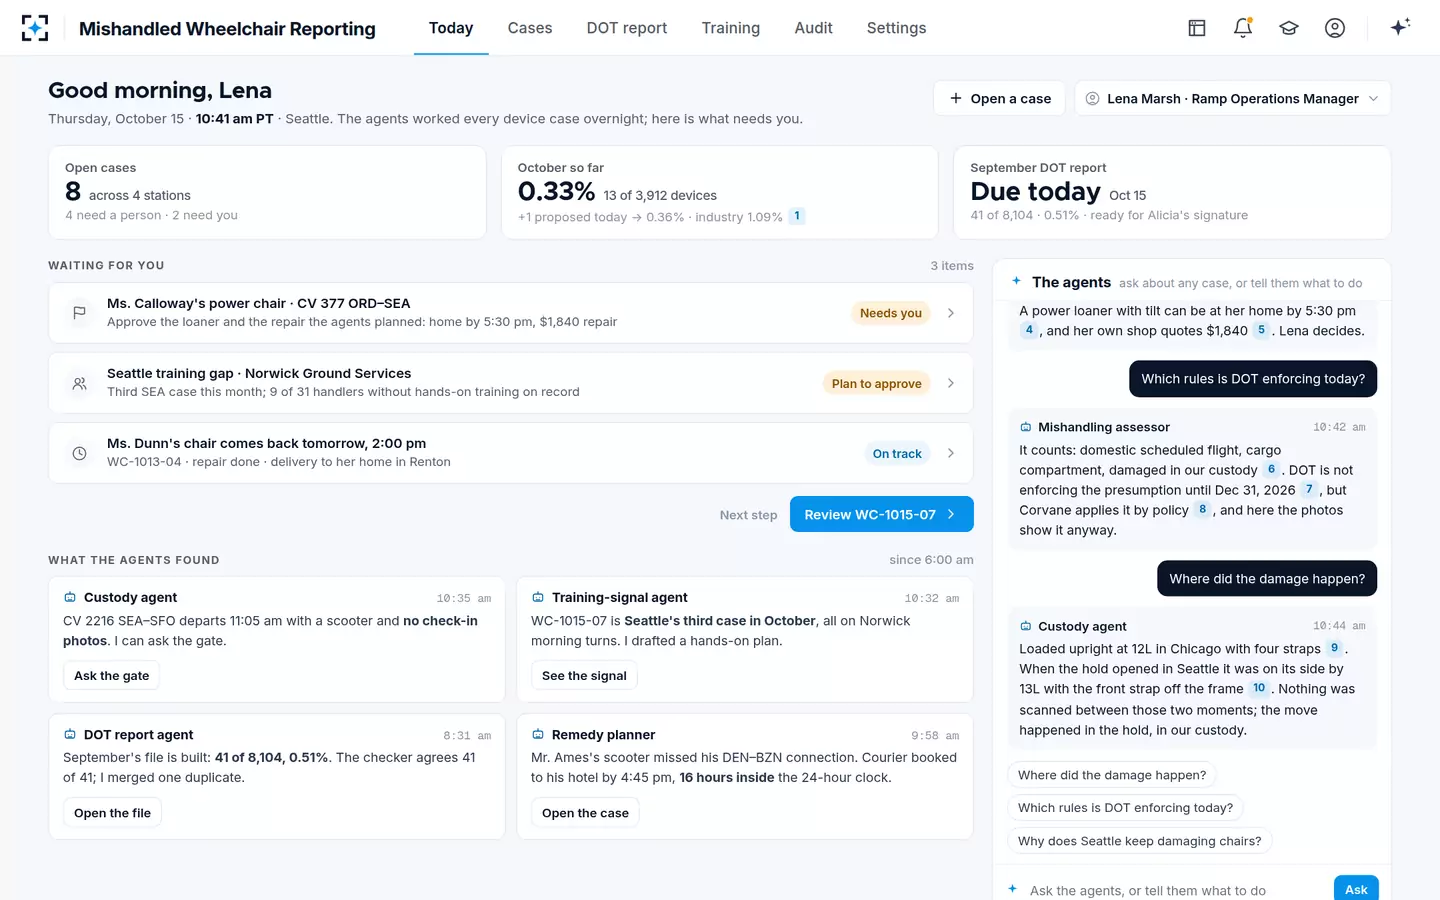
Task: Expand the Lena Marsh role dropdown
Action: click(x=1232, y=98)
